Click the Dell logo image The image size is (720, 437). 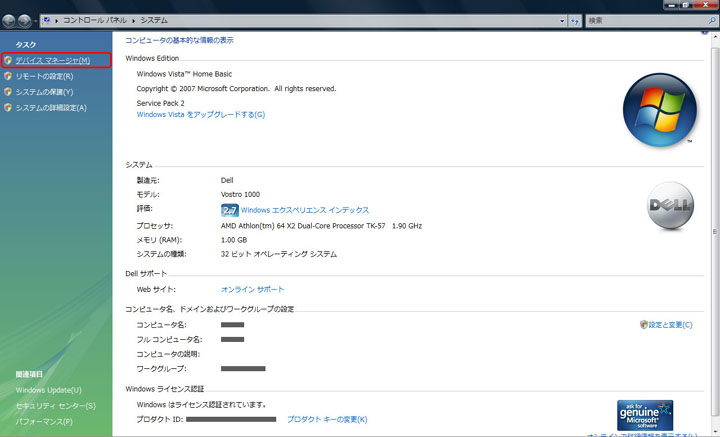(x=670, y=206)
